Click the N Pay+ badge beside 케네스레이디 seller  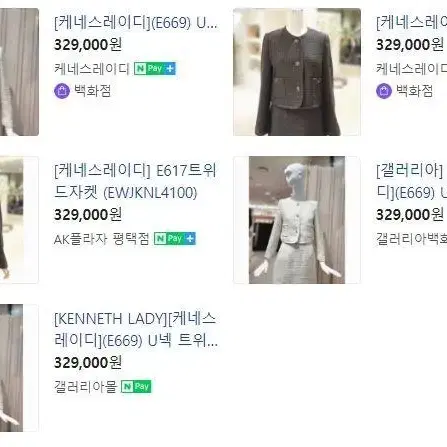[155, 69]
